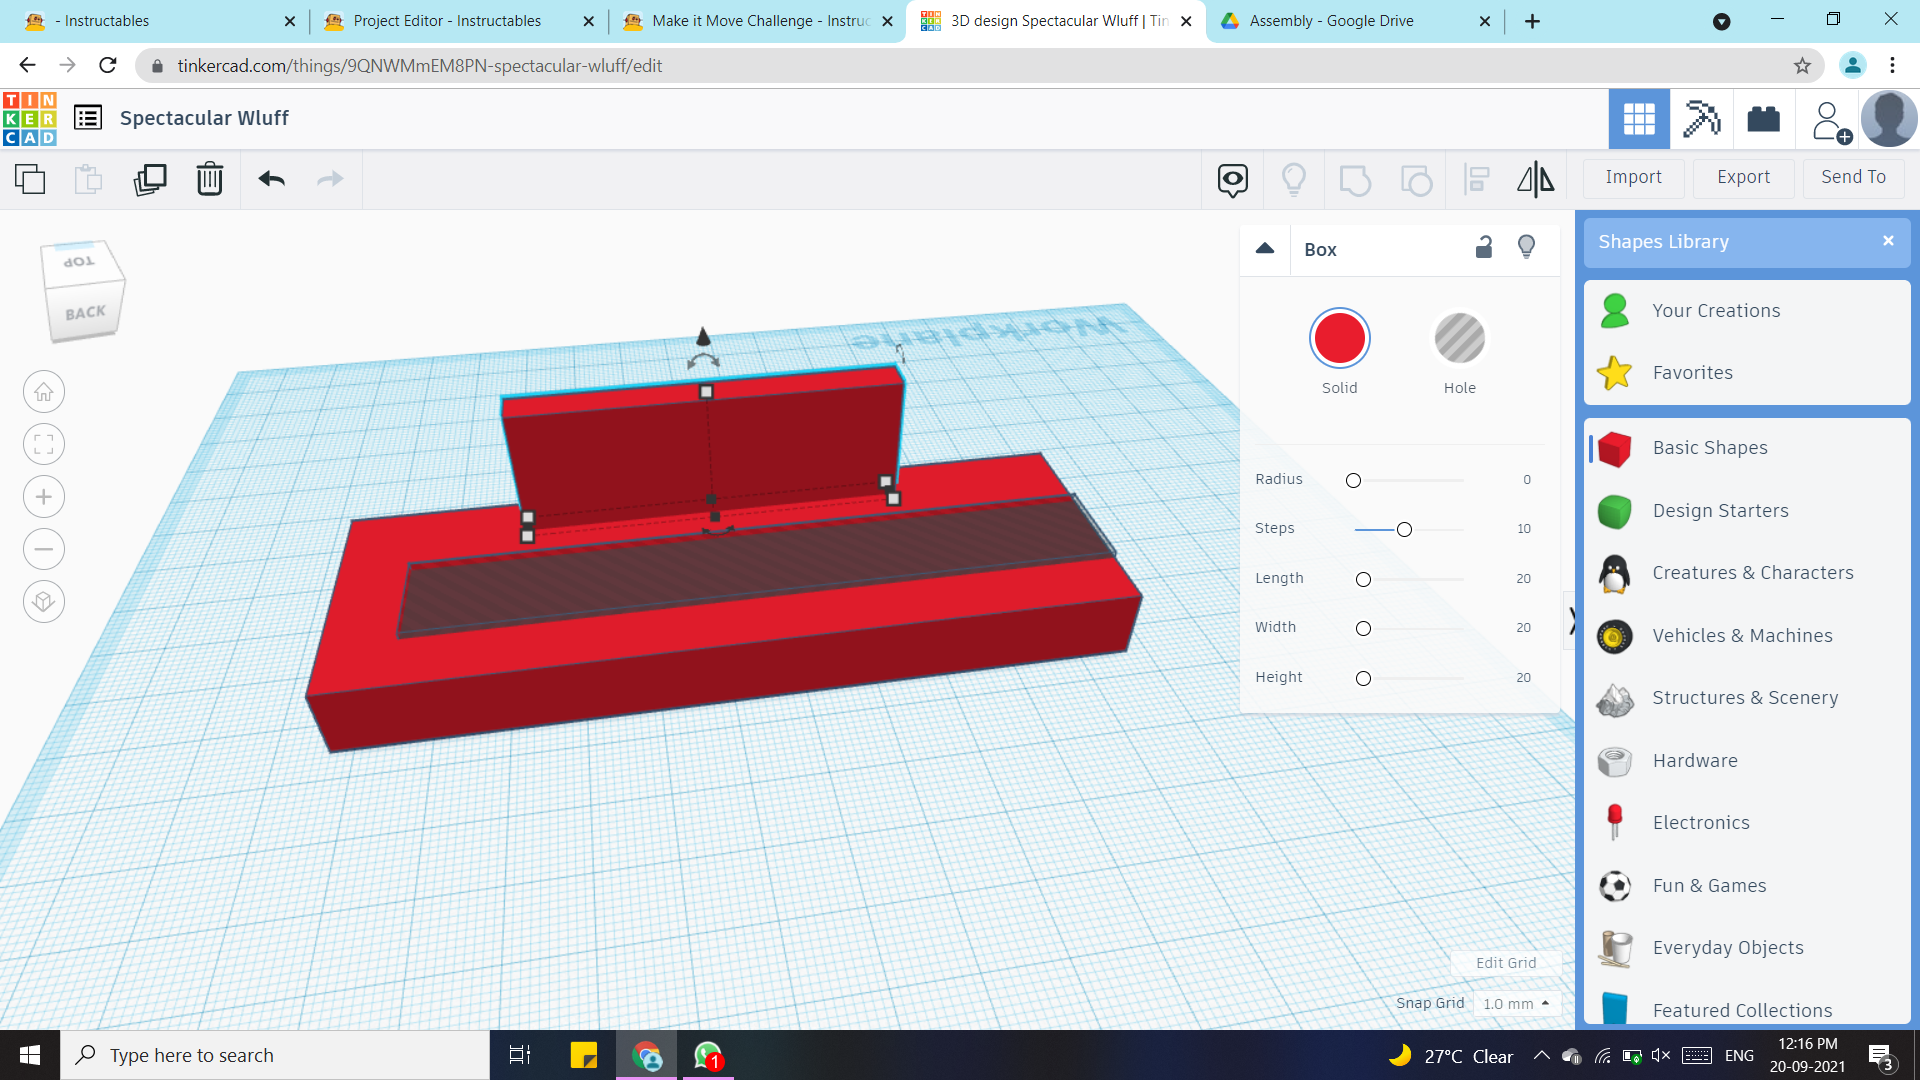Click the Home view button
This screenshot has height=1080, width=1920.
pyautogui.click(x=44, y=392)
